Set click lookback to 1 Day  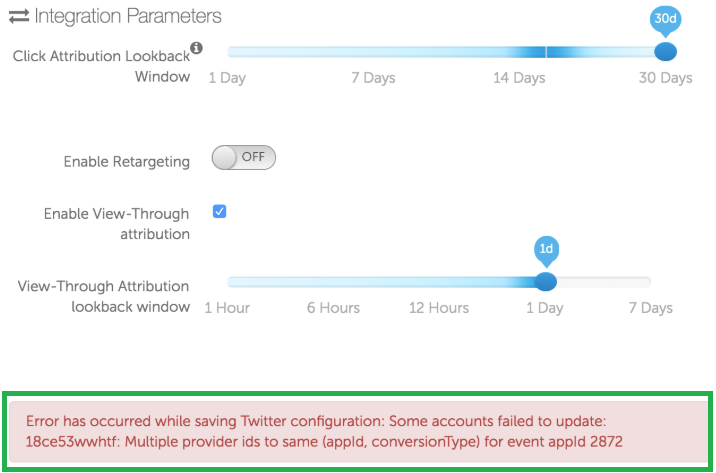pos(229,52)
